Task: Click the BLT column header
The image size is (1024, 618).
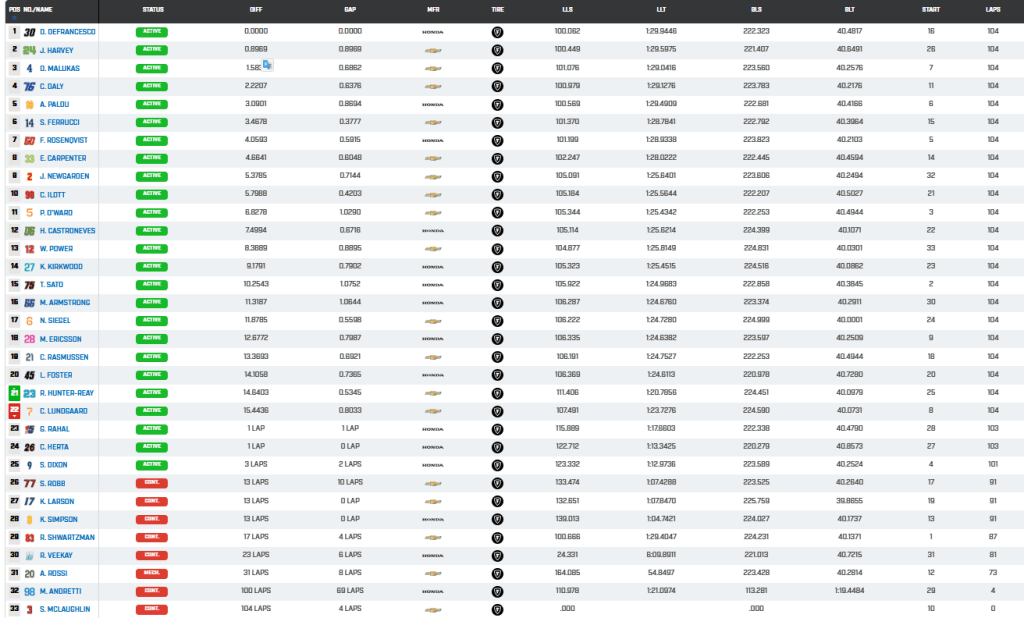Action: 850,10
